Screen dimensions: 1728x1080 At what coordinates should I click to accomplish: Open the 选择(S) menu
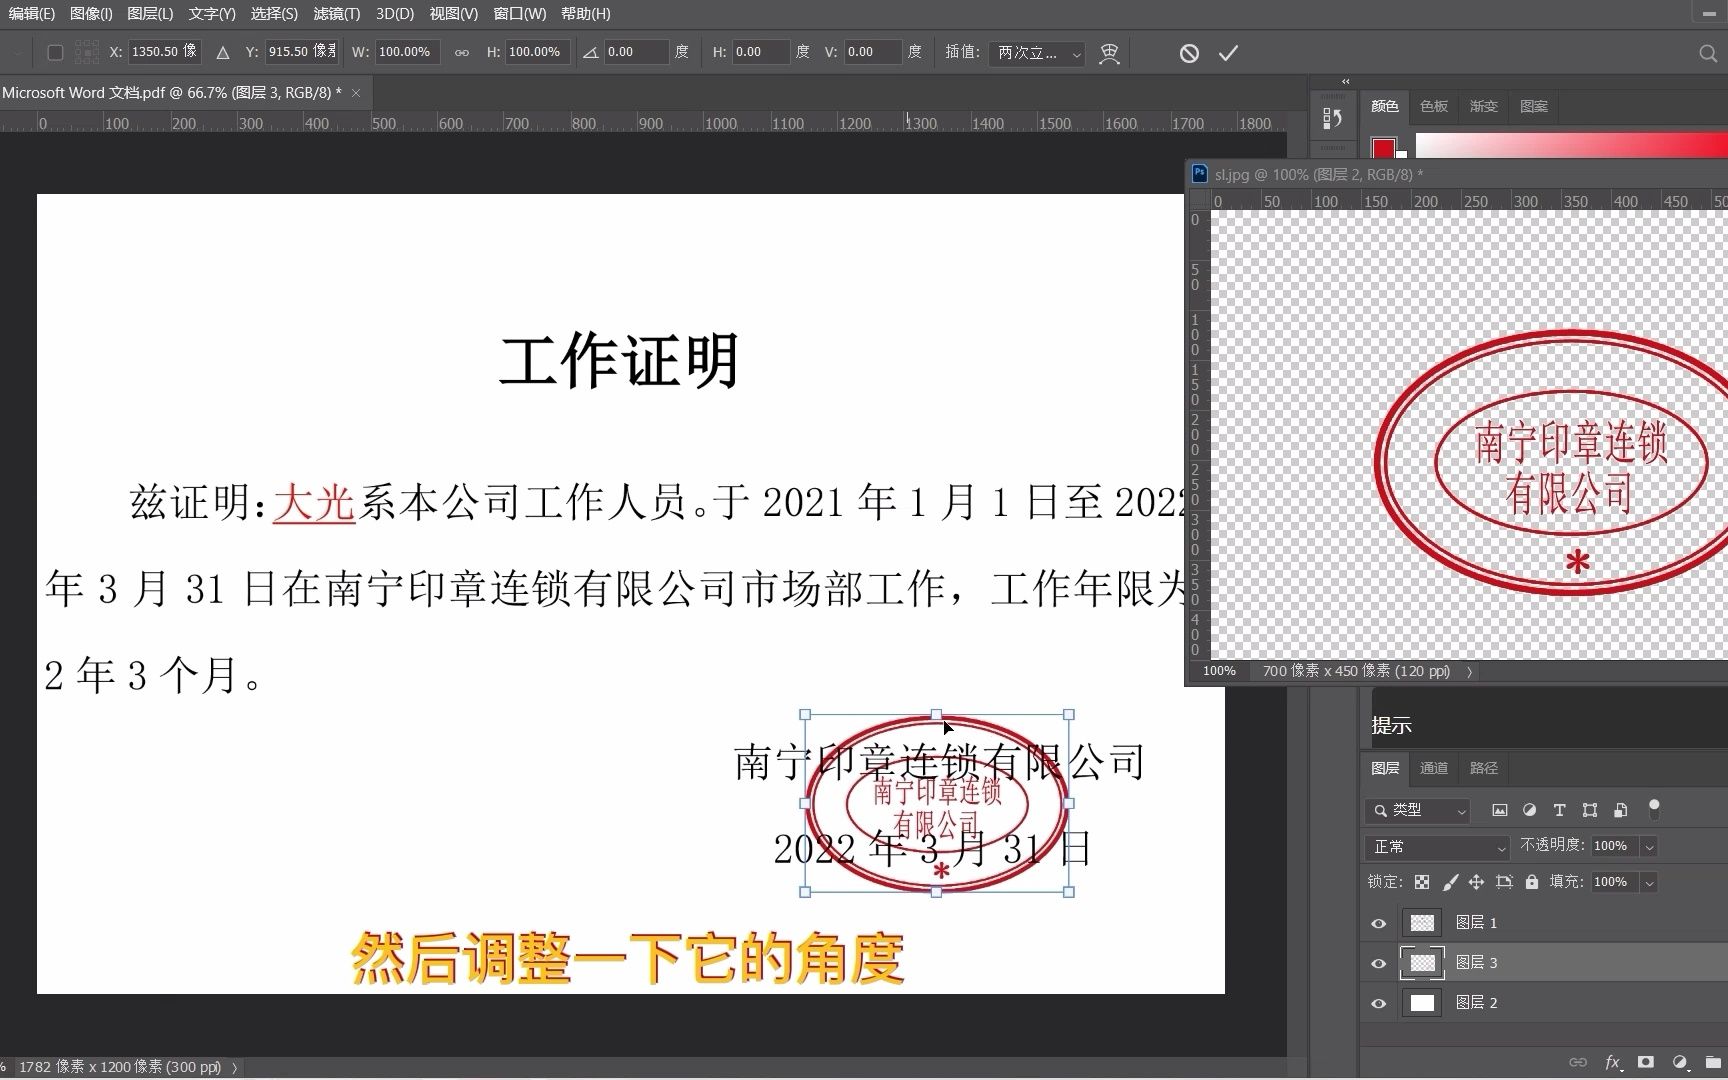pyautogui.click(x=274, y=14)
